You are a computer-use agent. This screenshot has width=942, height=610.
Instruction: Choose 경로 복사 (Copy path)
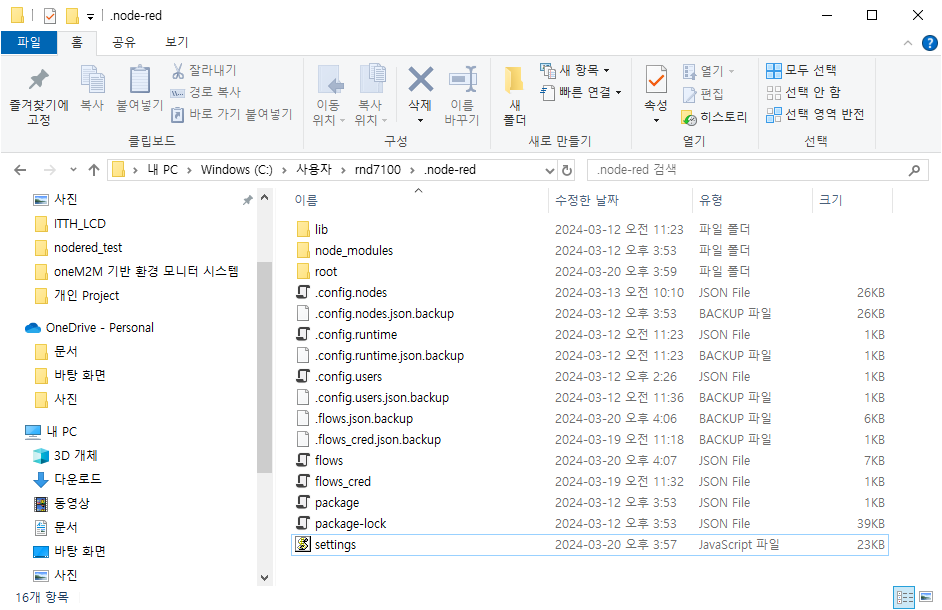coord(206,92)
